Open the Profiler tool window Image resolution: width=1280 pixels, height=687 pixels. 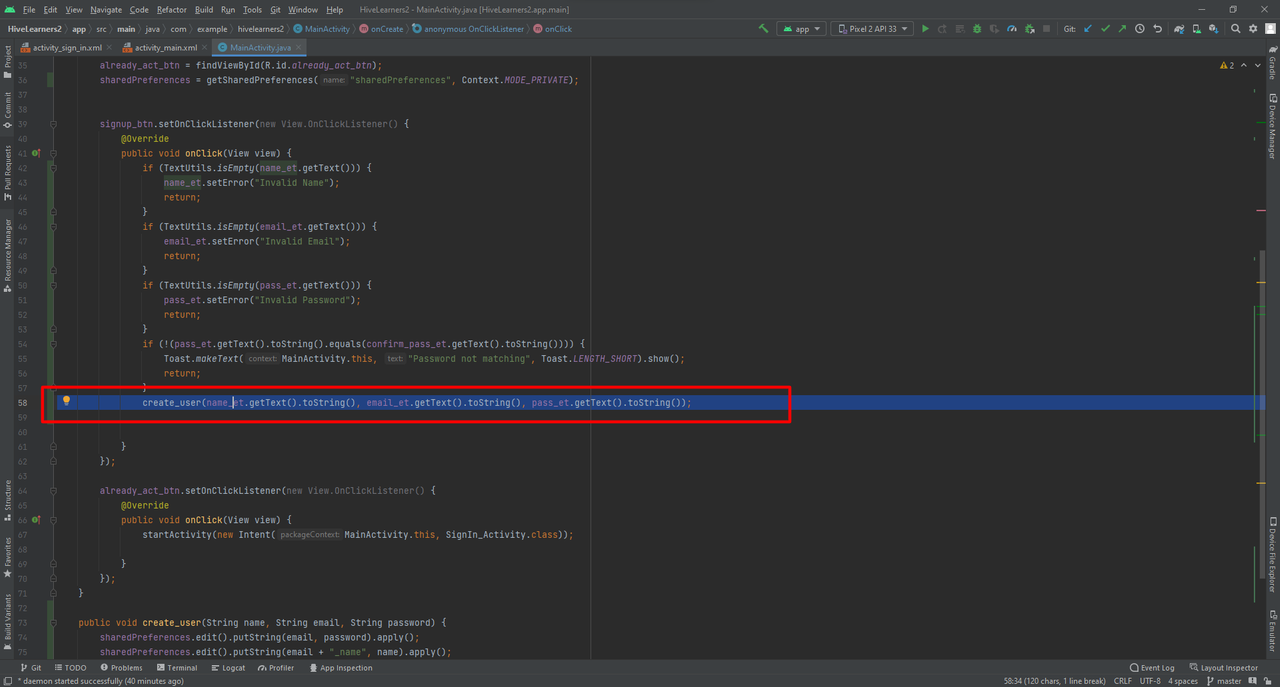(276, 667)
